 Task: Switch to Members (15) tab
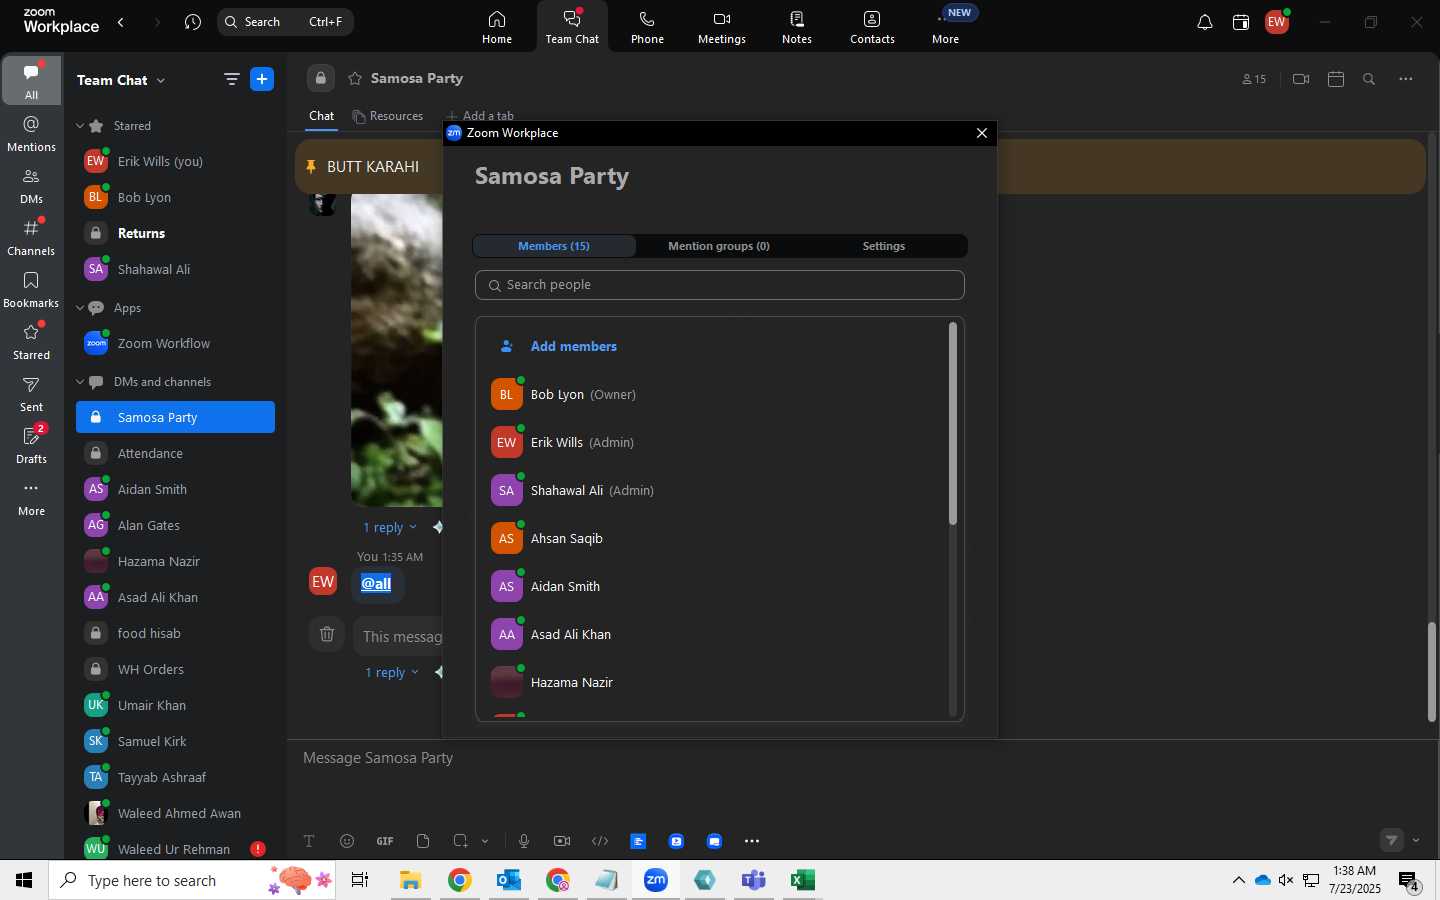coord(554,246)
